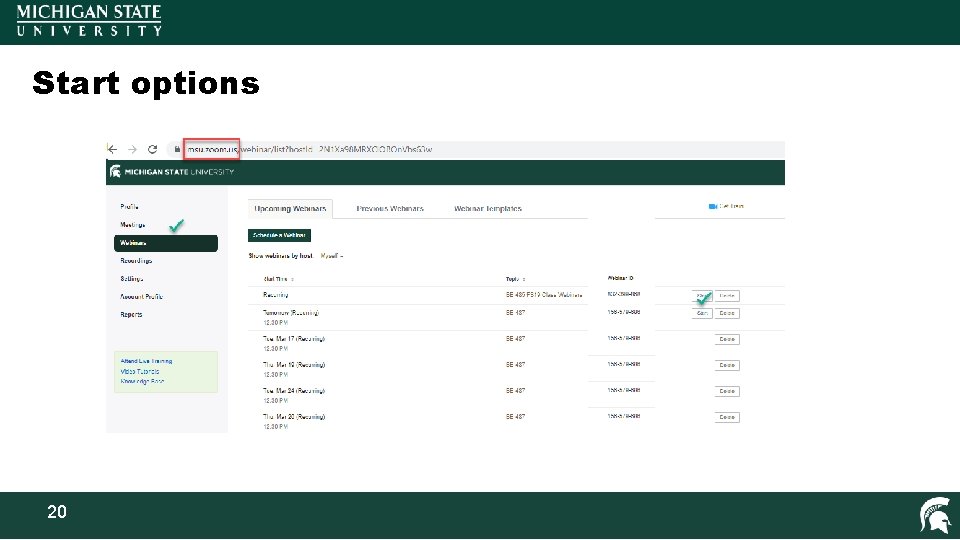
Task: Click the SE 487 topic in Tomorrow row
Action: coord(515,313)
